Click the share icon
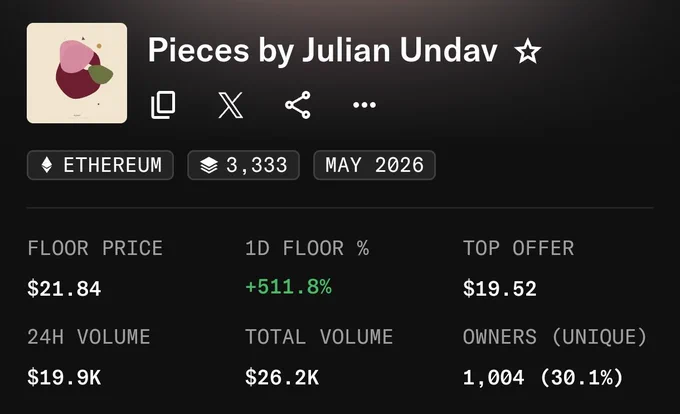Image resolution: width=680 pixels, height=414 pixels. coord(298,105)
